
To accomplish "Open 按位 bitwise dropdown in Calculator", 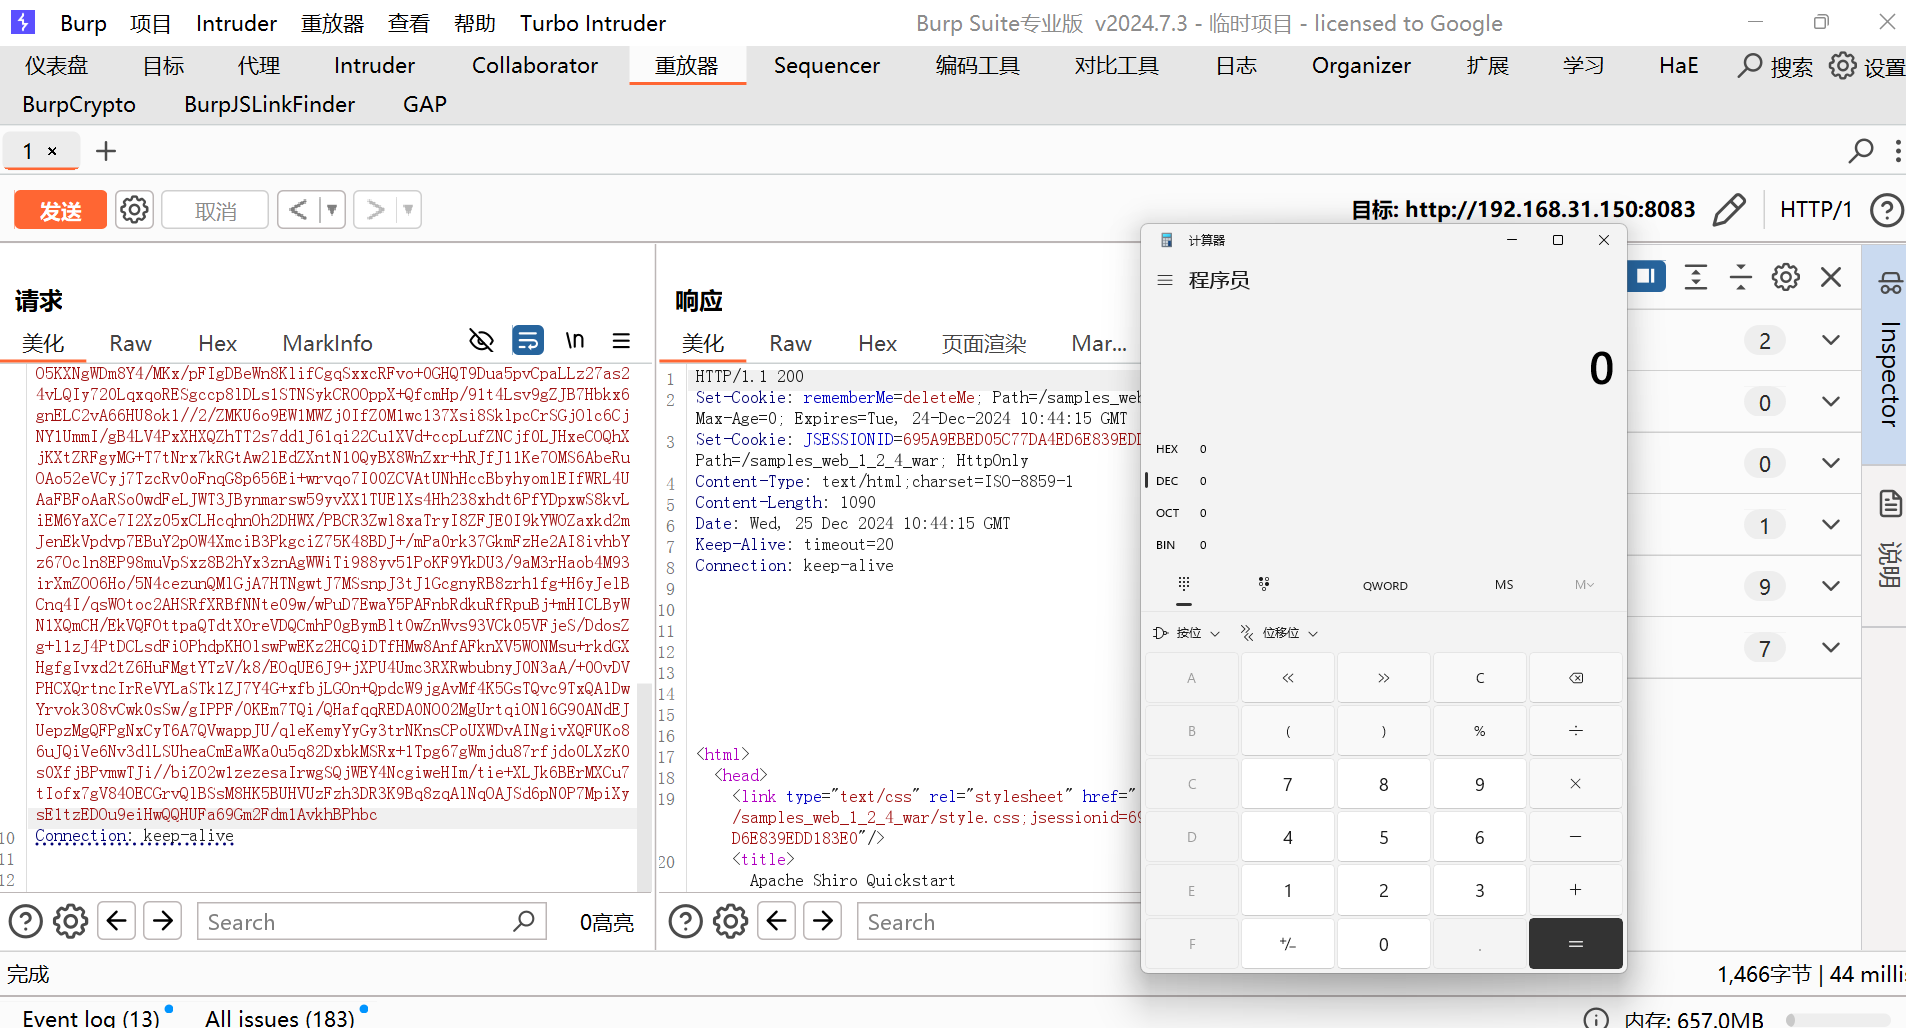I will pos(1188,633).
